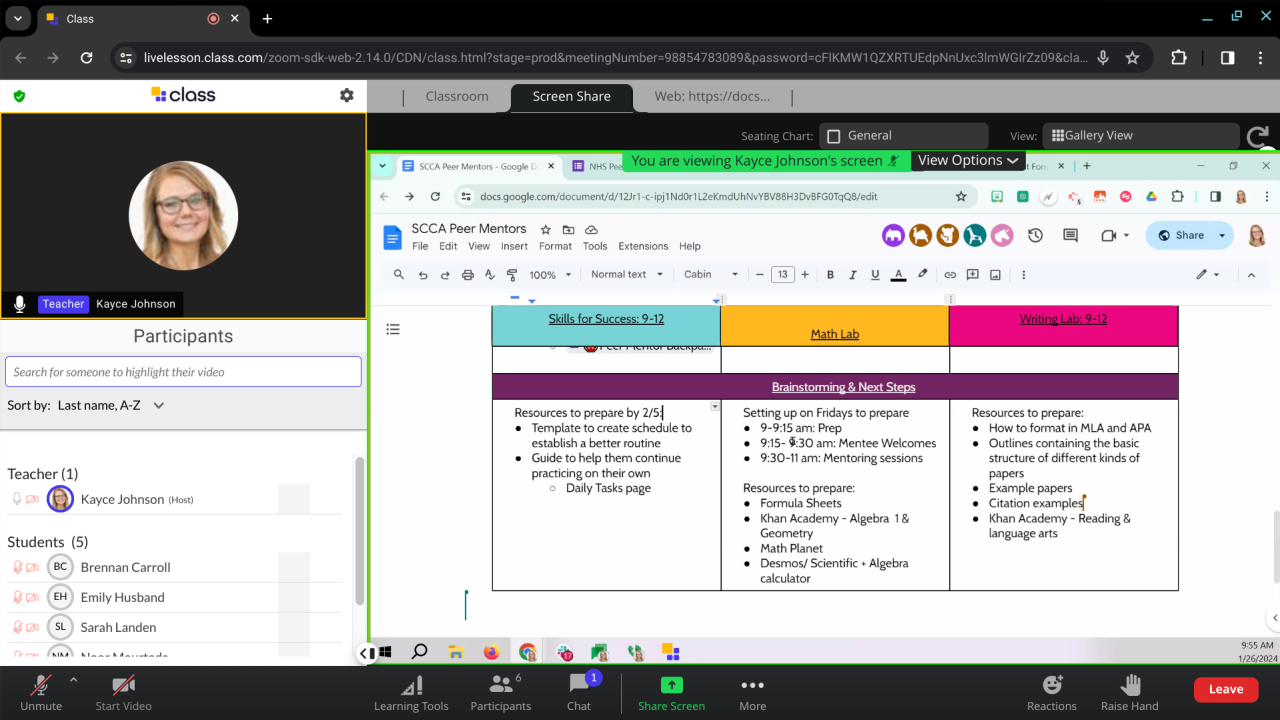Click the Chrome tab search dropdown arrow
Image resolution: width=1280 pixels, height=720 pixels.
point(18,19)
